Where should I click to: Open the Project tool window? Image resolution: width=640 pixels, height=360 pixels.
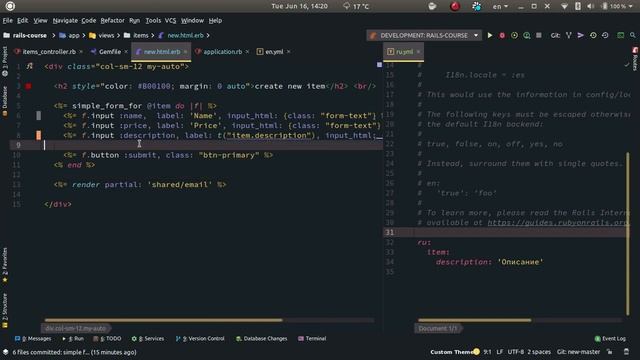pyautogui.click(x=5, y=62)
